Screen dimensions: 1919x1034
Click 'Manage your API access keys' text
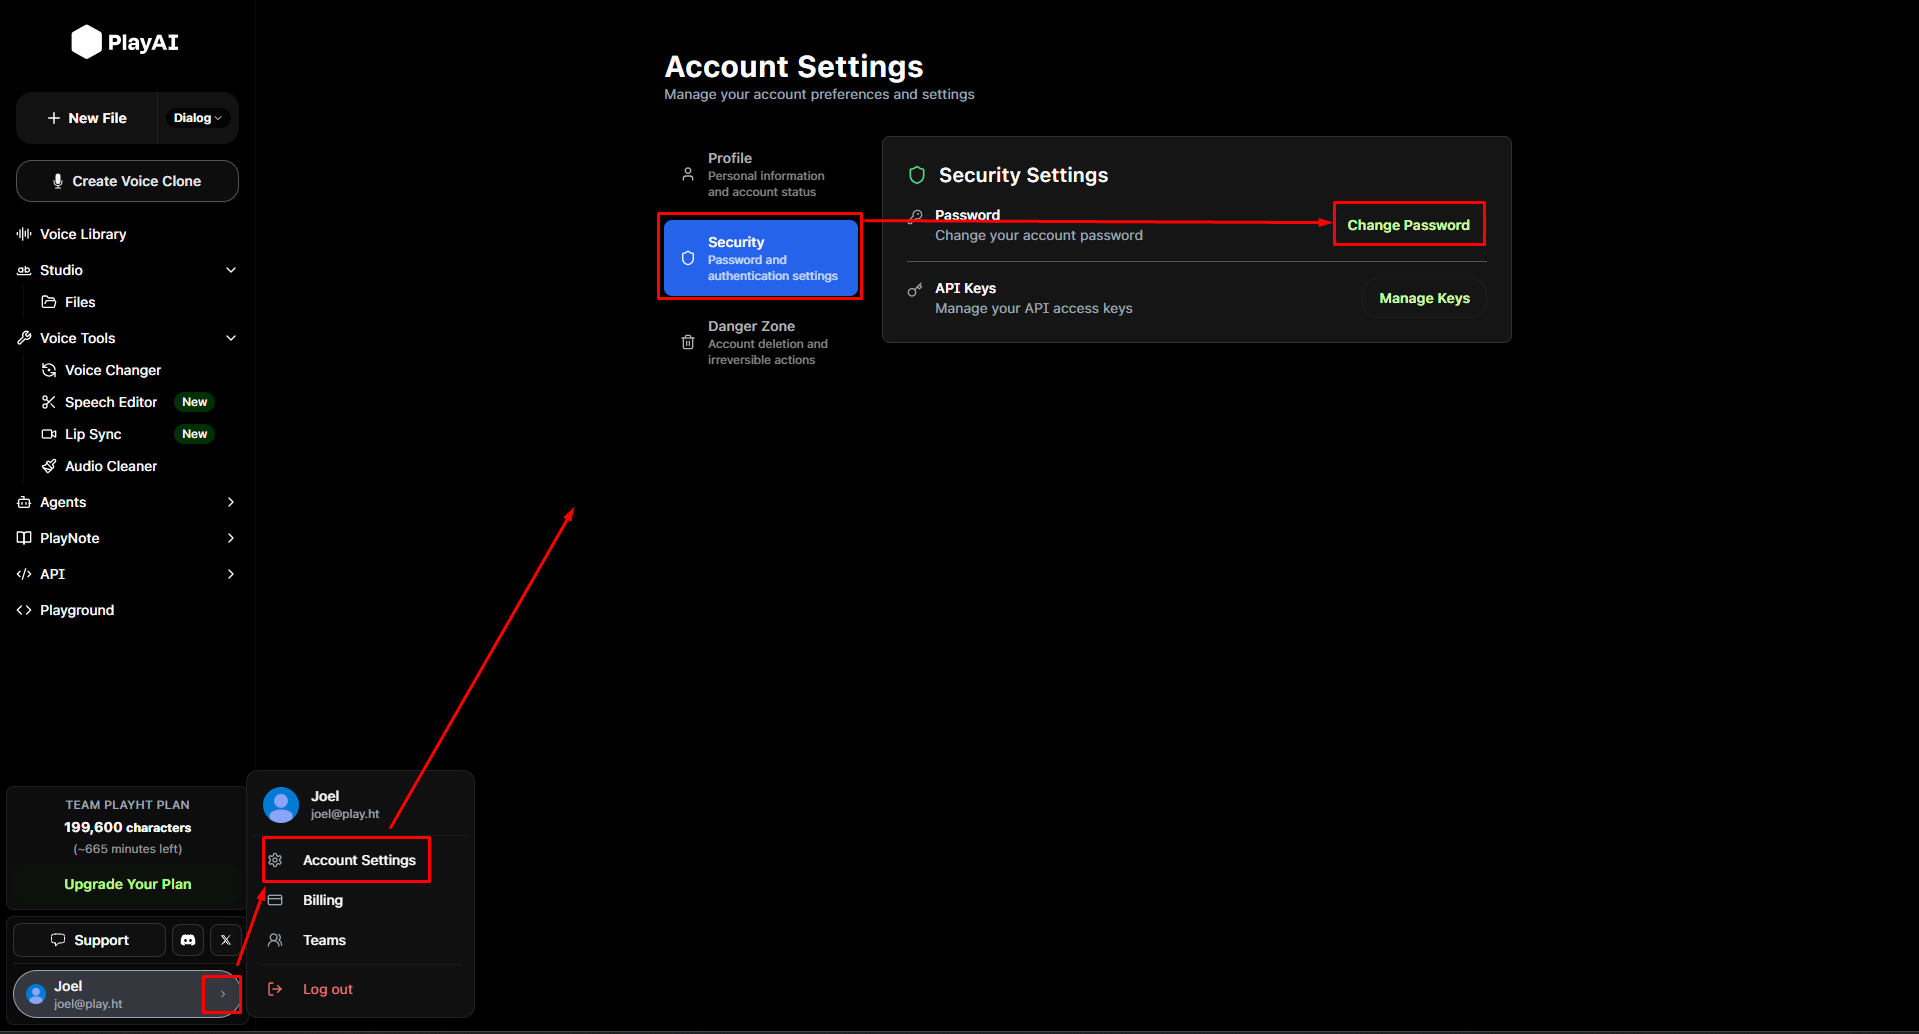pos(1034,308)
